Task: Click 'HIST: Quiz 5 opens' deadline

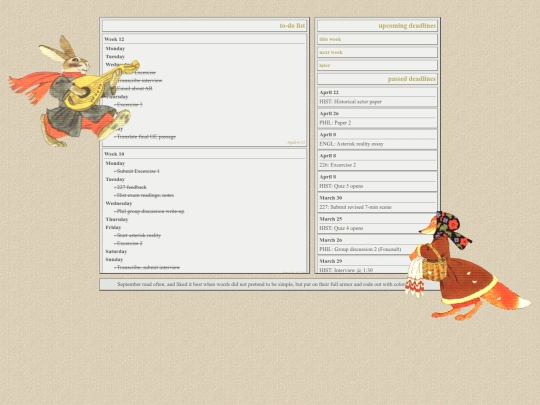Action: pyautogui.click(x=341, y=186)
